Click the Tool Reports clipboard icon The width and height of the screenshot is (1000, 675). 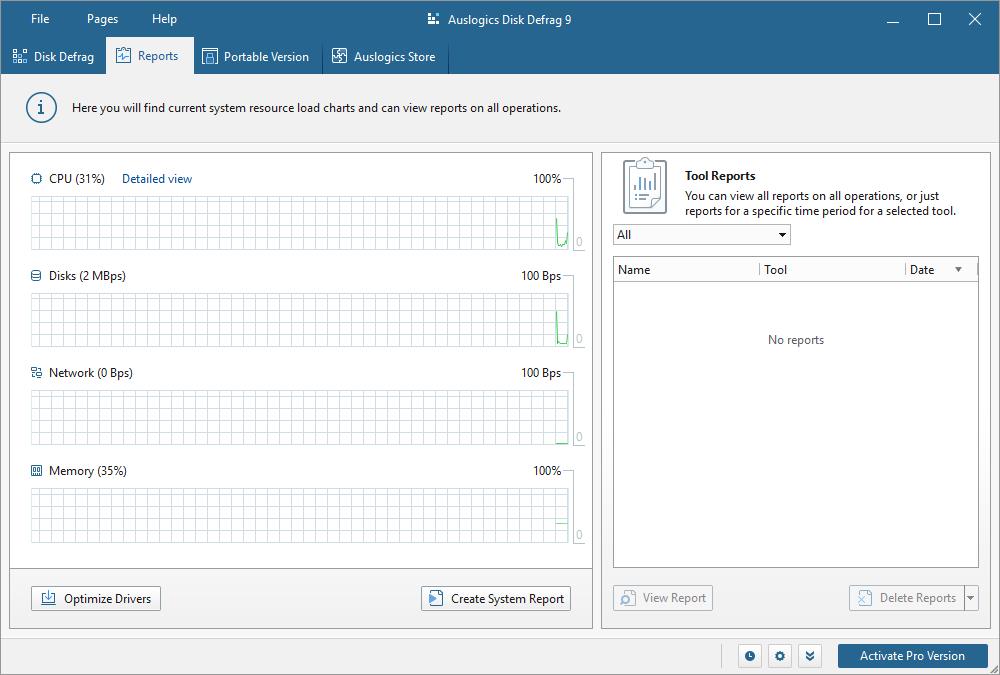645,185
